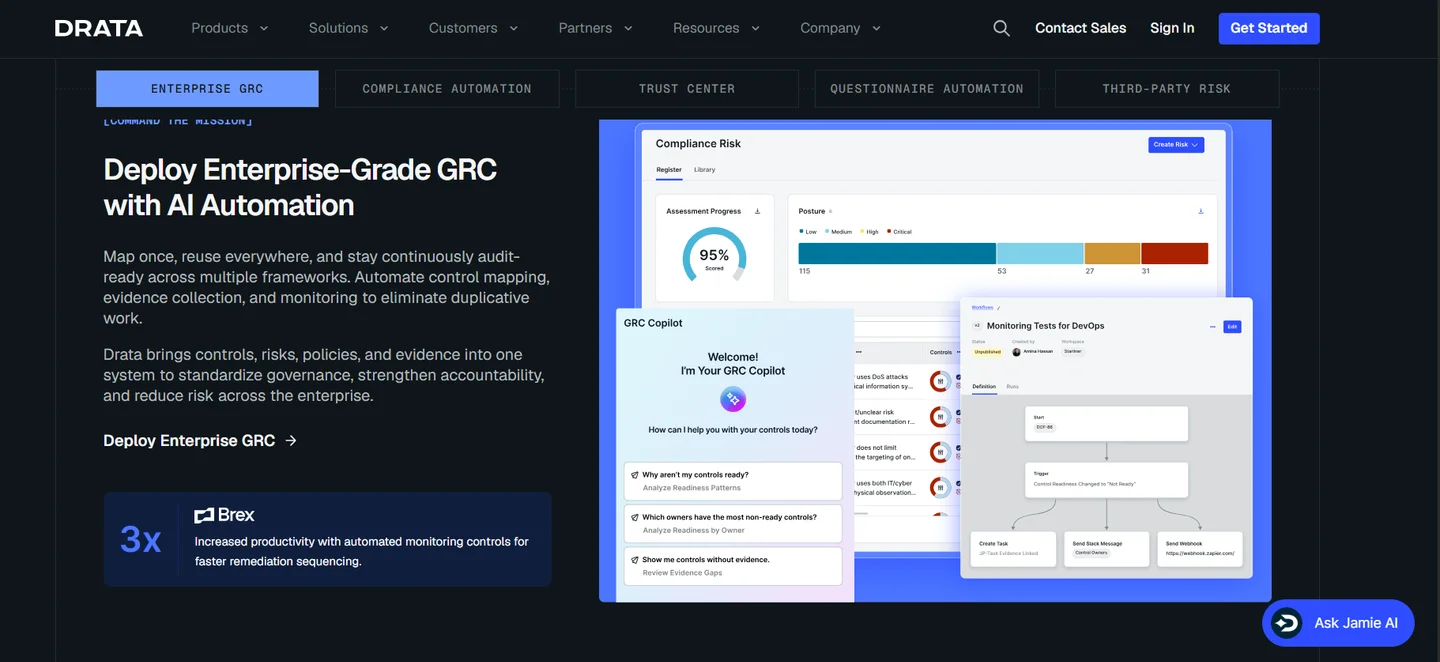Open the search icon in header
Image resolution: width=1440 pixels, height=662 pixels.
pos(1001,28)
